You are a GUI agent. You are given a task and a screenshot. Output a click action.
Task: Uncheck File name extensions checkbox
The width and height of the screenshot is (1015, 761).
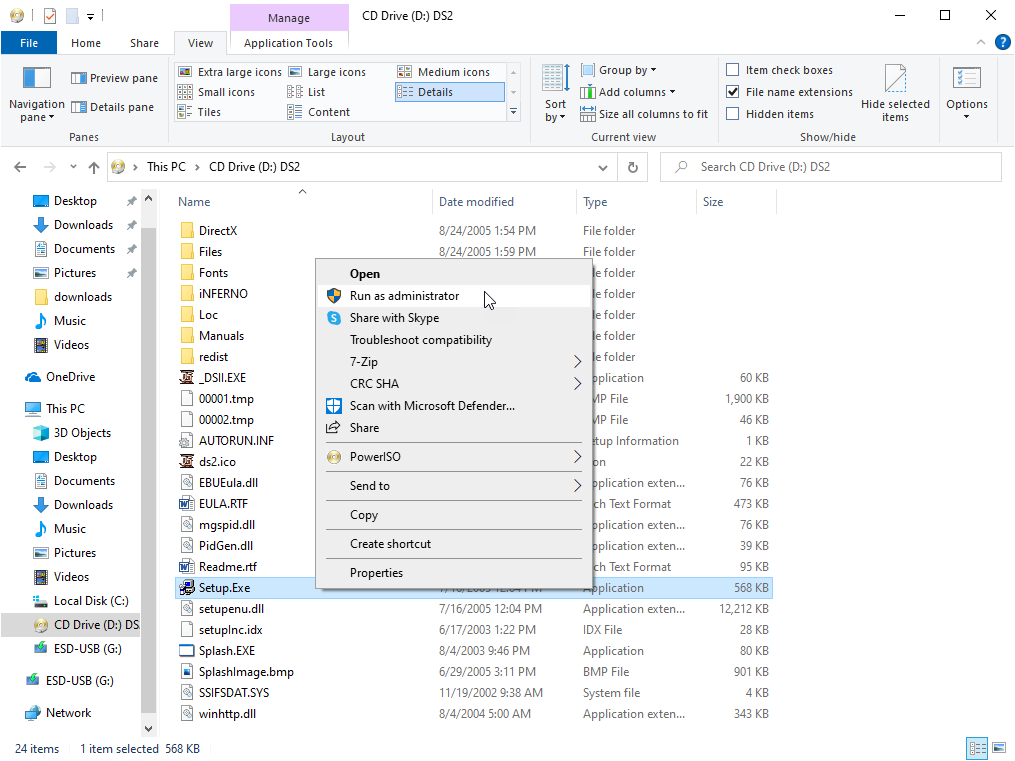(733, 92)
